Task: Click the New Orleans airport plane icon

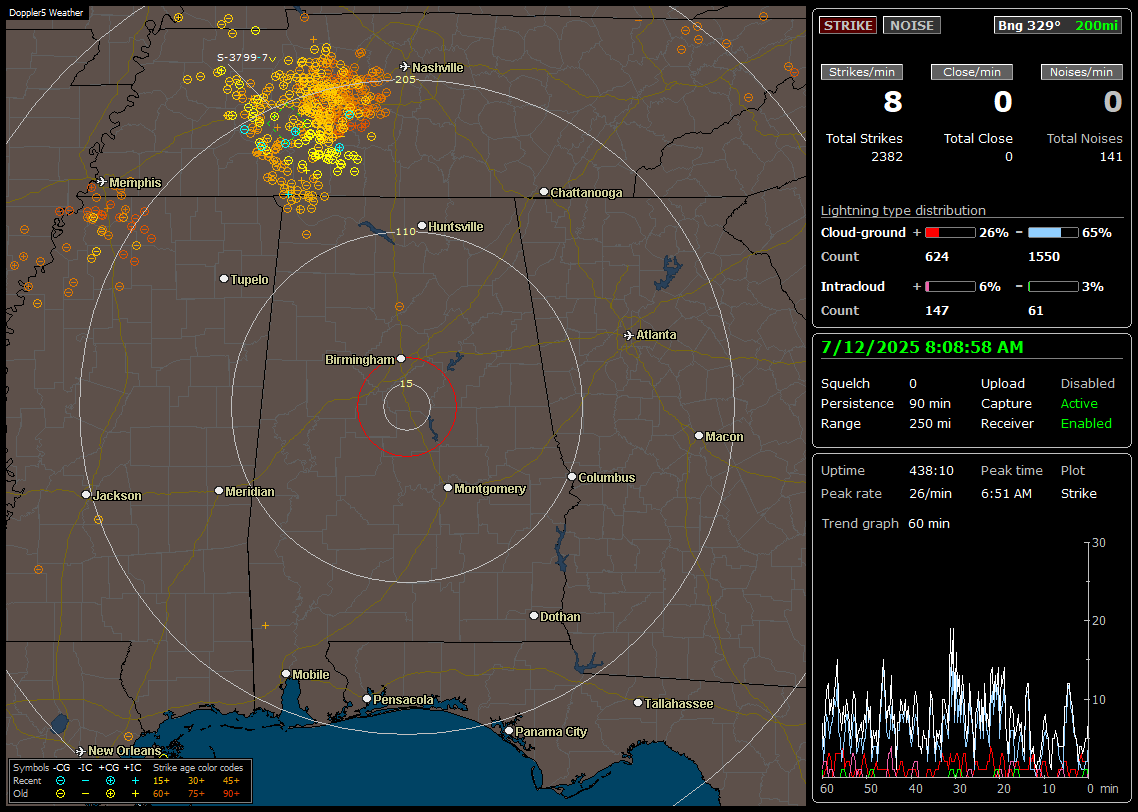Action: (x=80, y=751)
